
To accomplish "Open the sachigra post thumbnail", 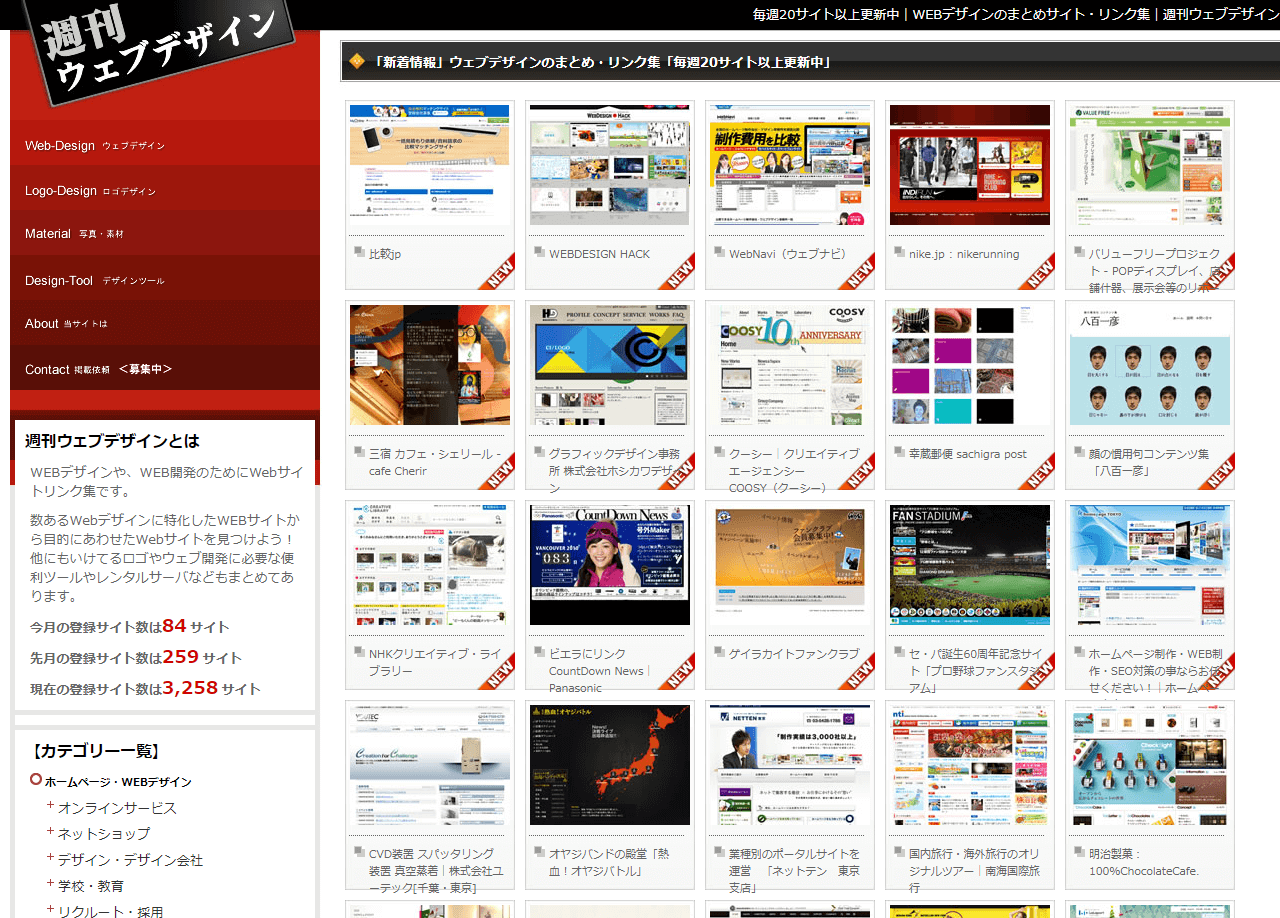I will (970, 365).
